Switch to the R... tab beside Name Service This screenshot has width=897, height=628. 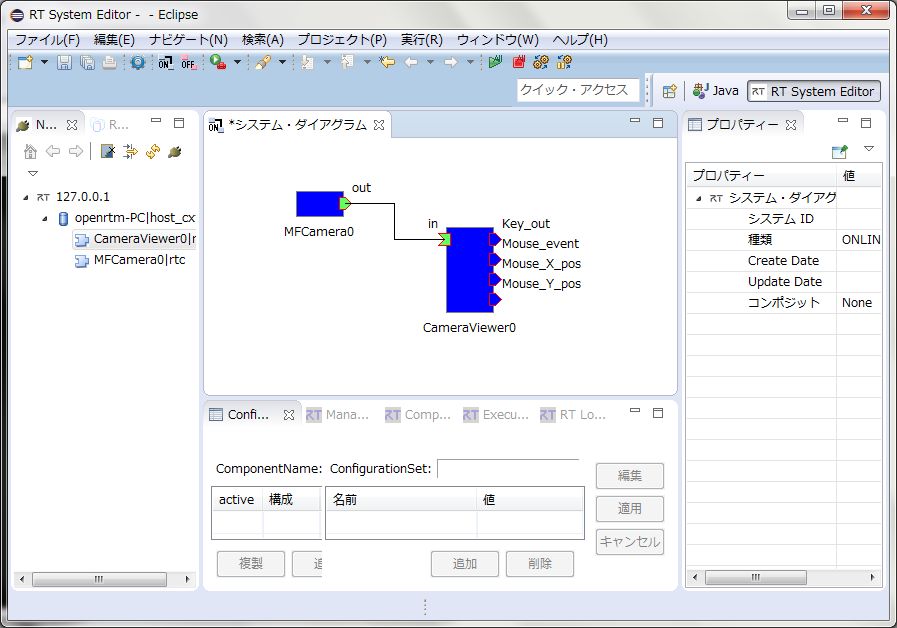[111, 125]
